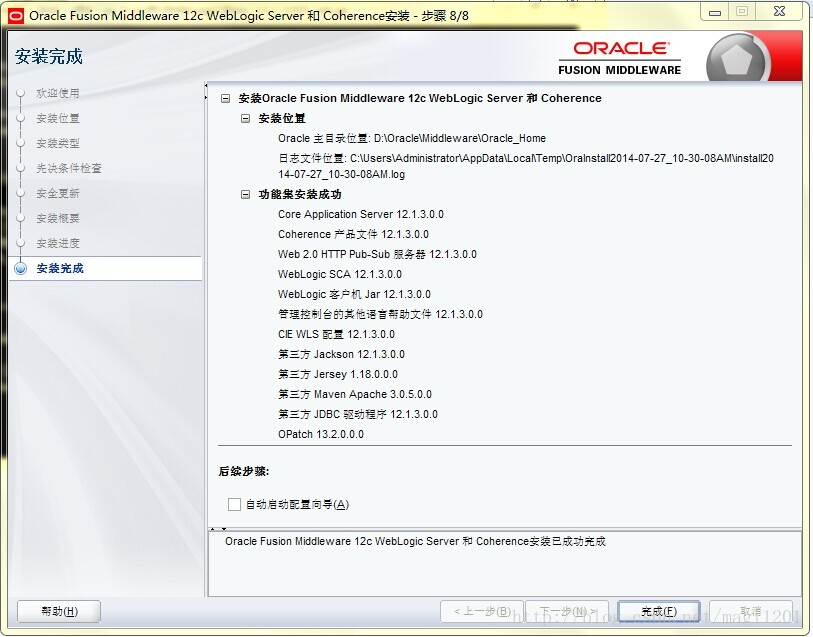Click the 完成(F) button
Screen dimensions: 813x637
coord(659,612)
